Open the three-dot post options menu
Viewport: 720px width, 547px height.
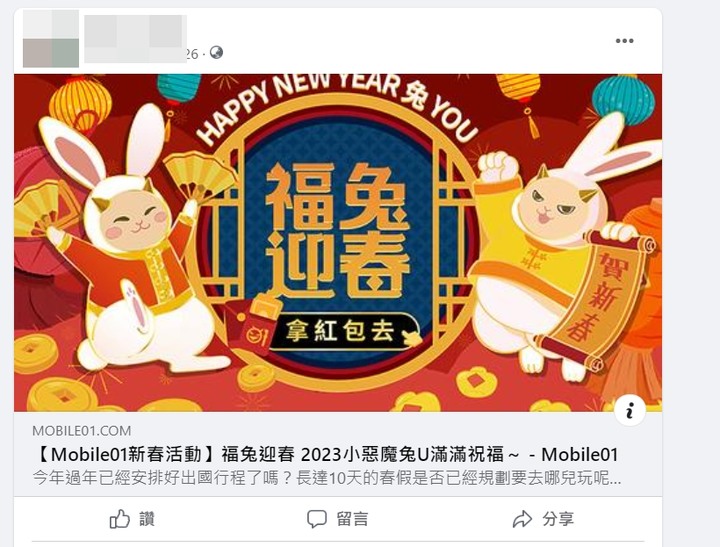coord(624,41)
